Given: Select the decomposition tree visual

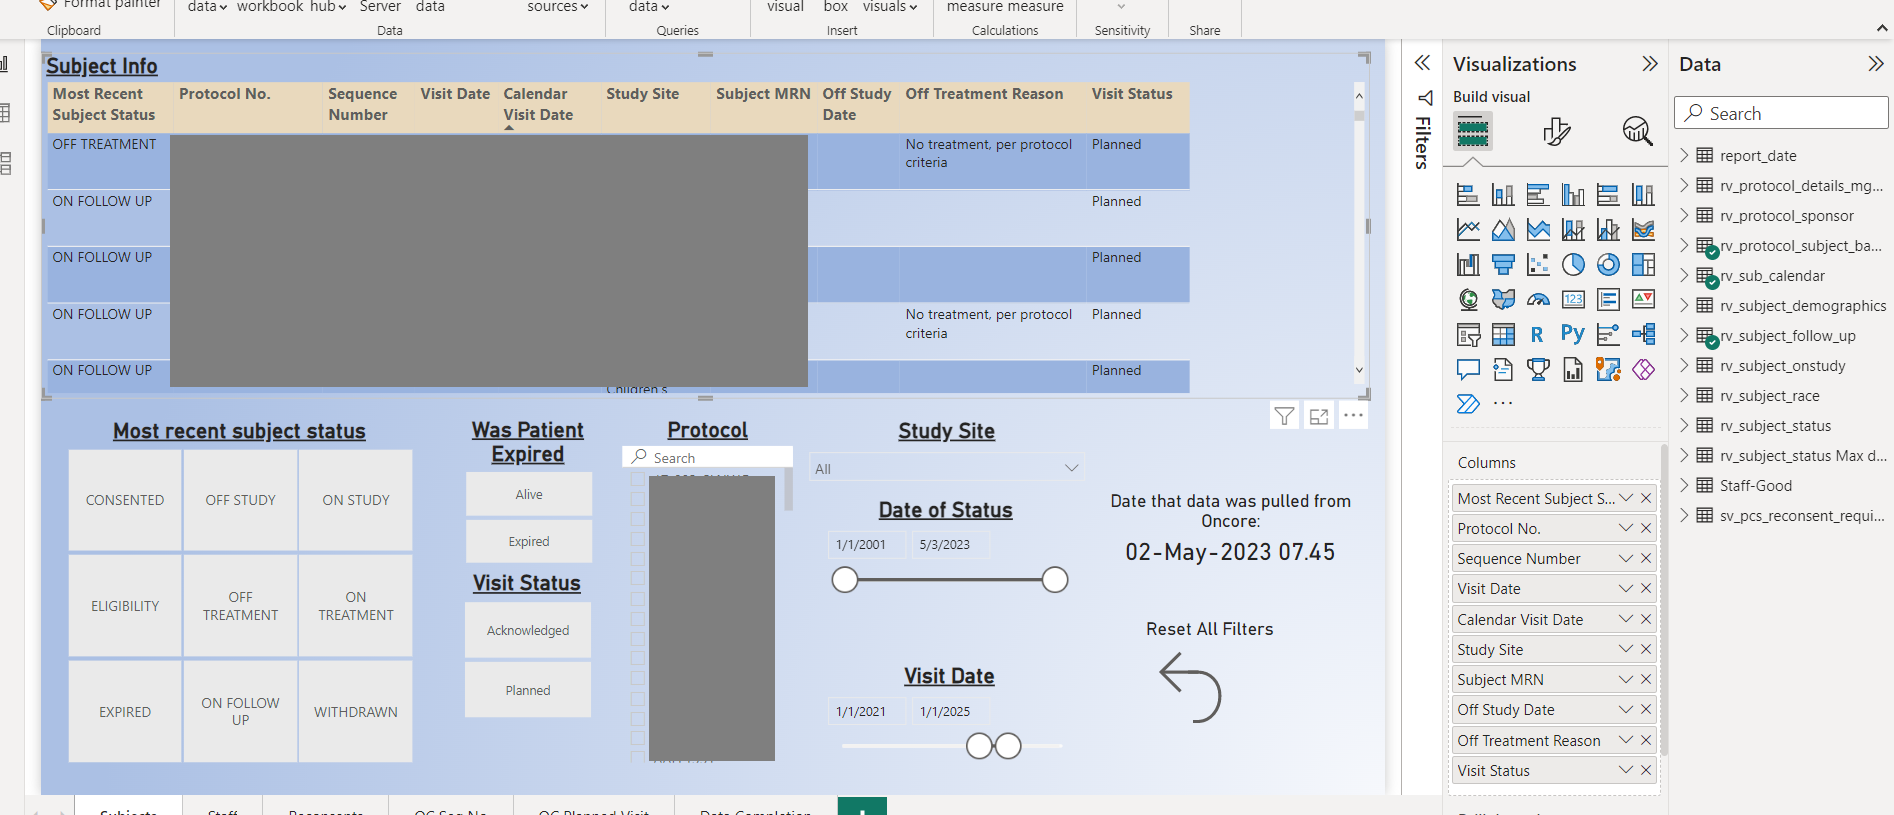Looking at the screenshot, I should 1643,334.
